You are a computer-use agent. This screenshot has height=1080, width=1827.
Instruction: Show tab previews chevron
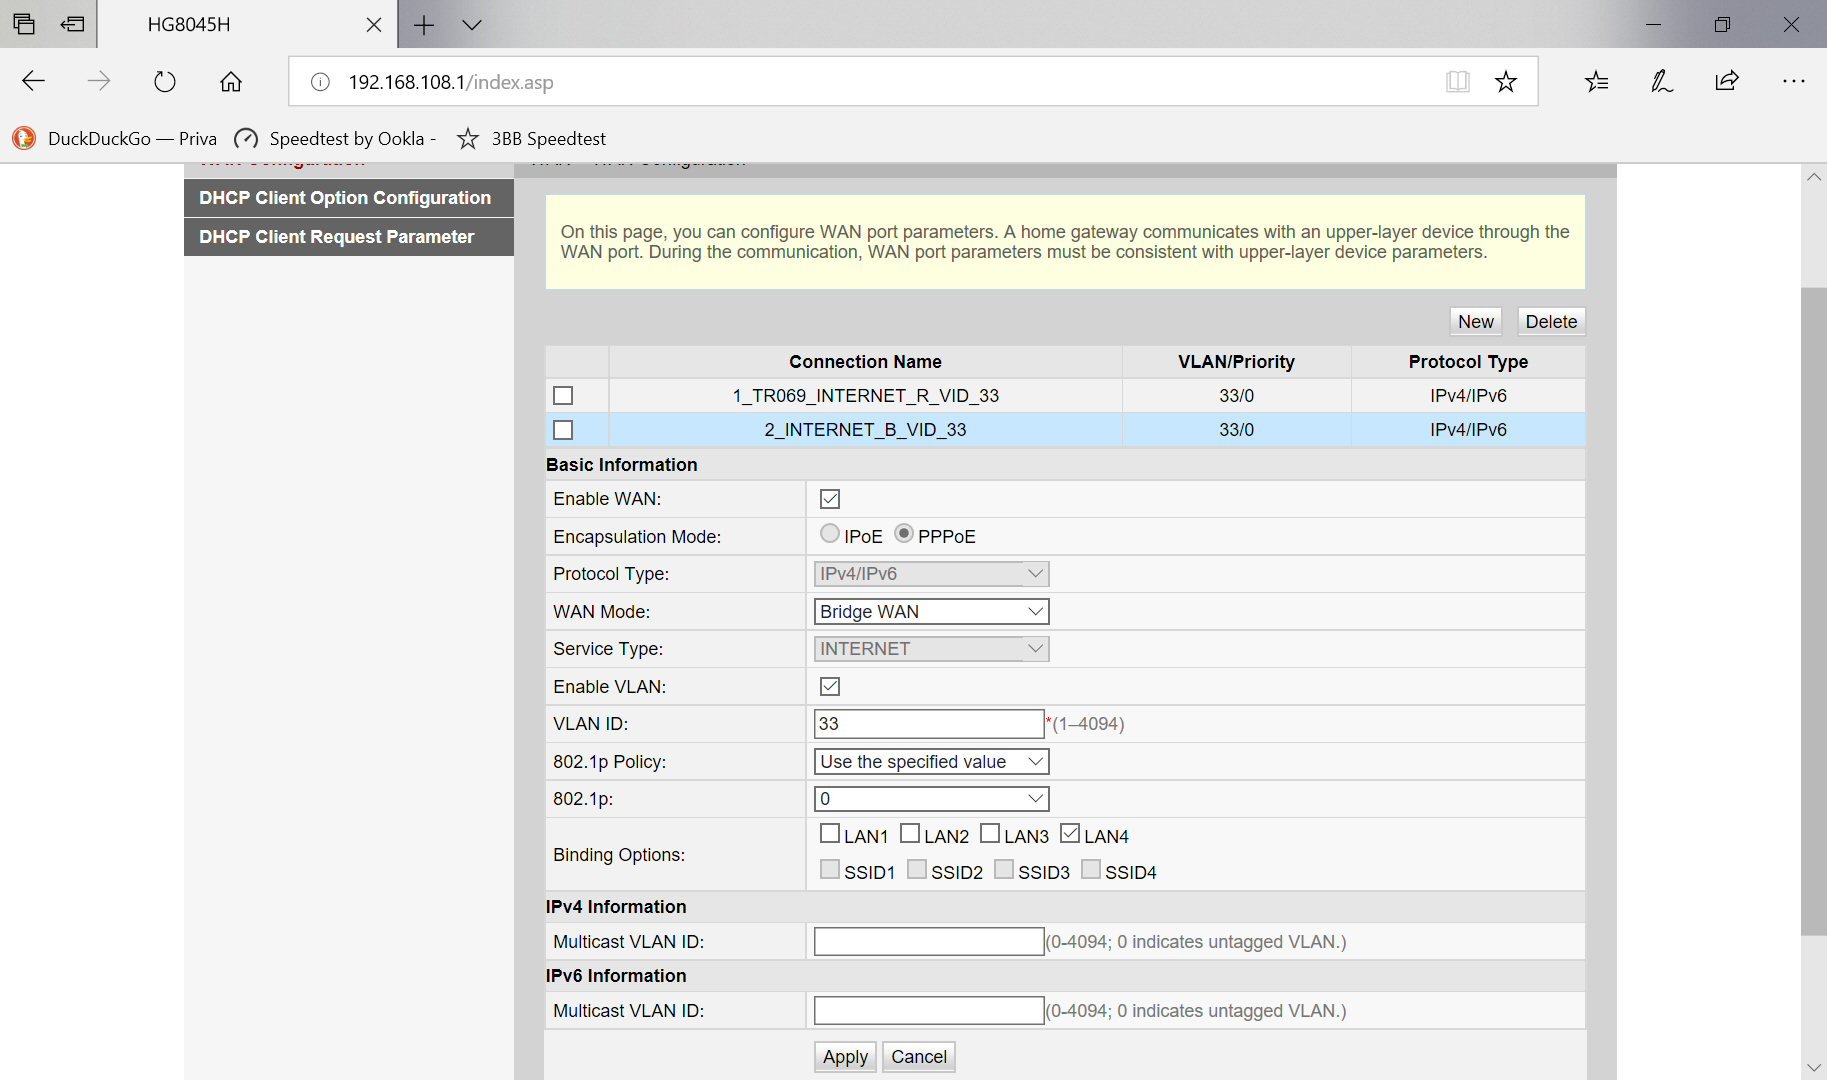[472, 25]
